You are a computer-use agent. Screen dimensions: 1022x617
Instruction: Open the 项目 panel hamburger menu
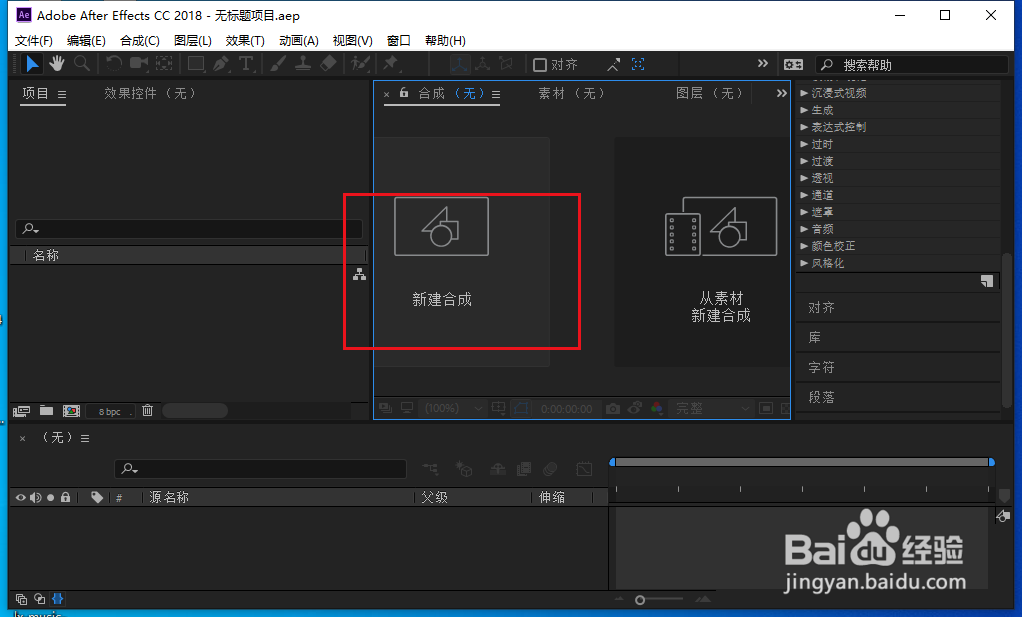(x=62, y=94)
